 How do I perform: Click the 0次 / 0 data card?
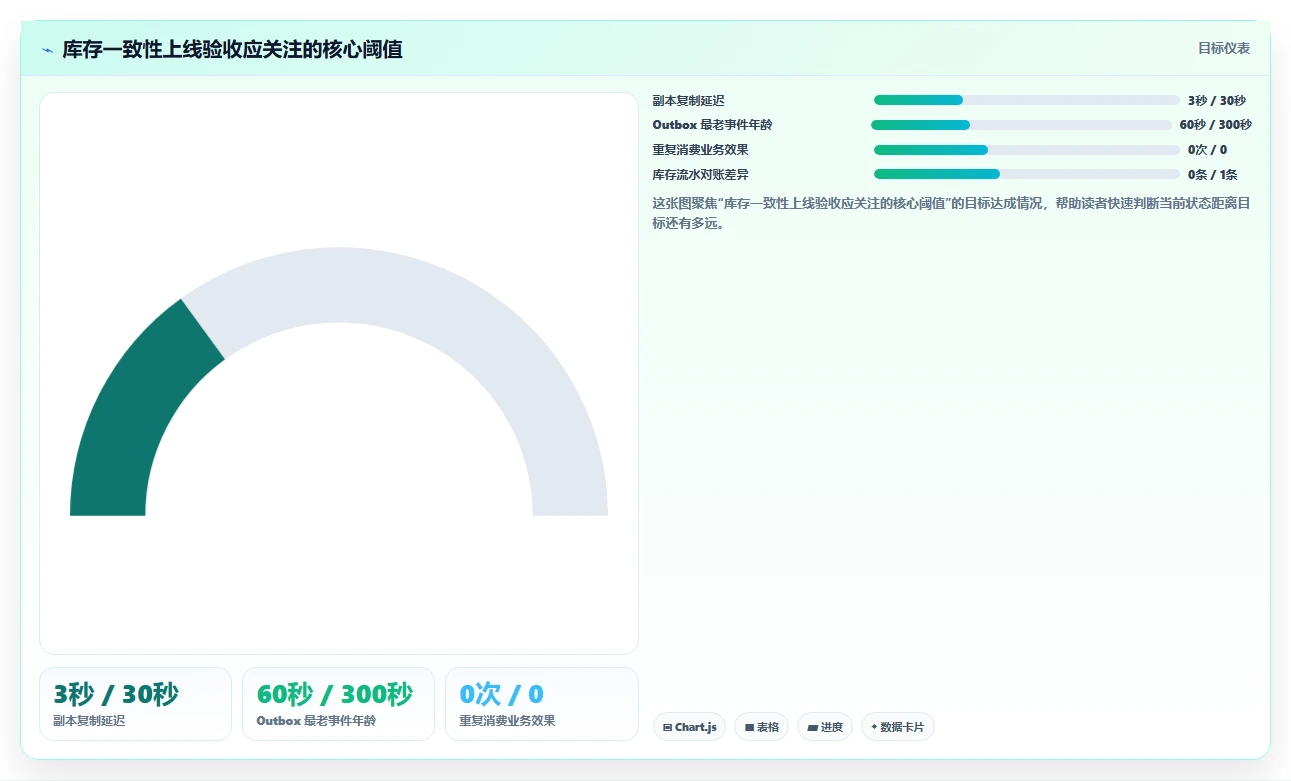click(x=541, y=704)
